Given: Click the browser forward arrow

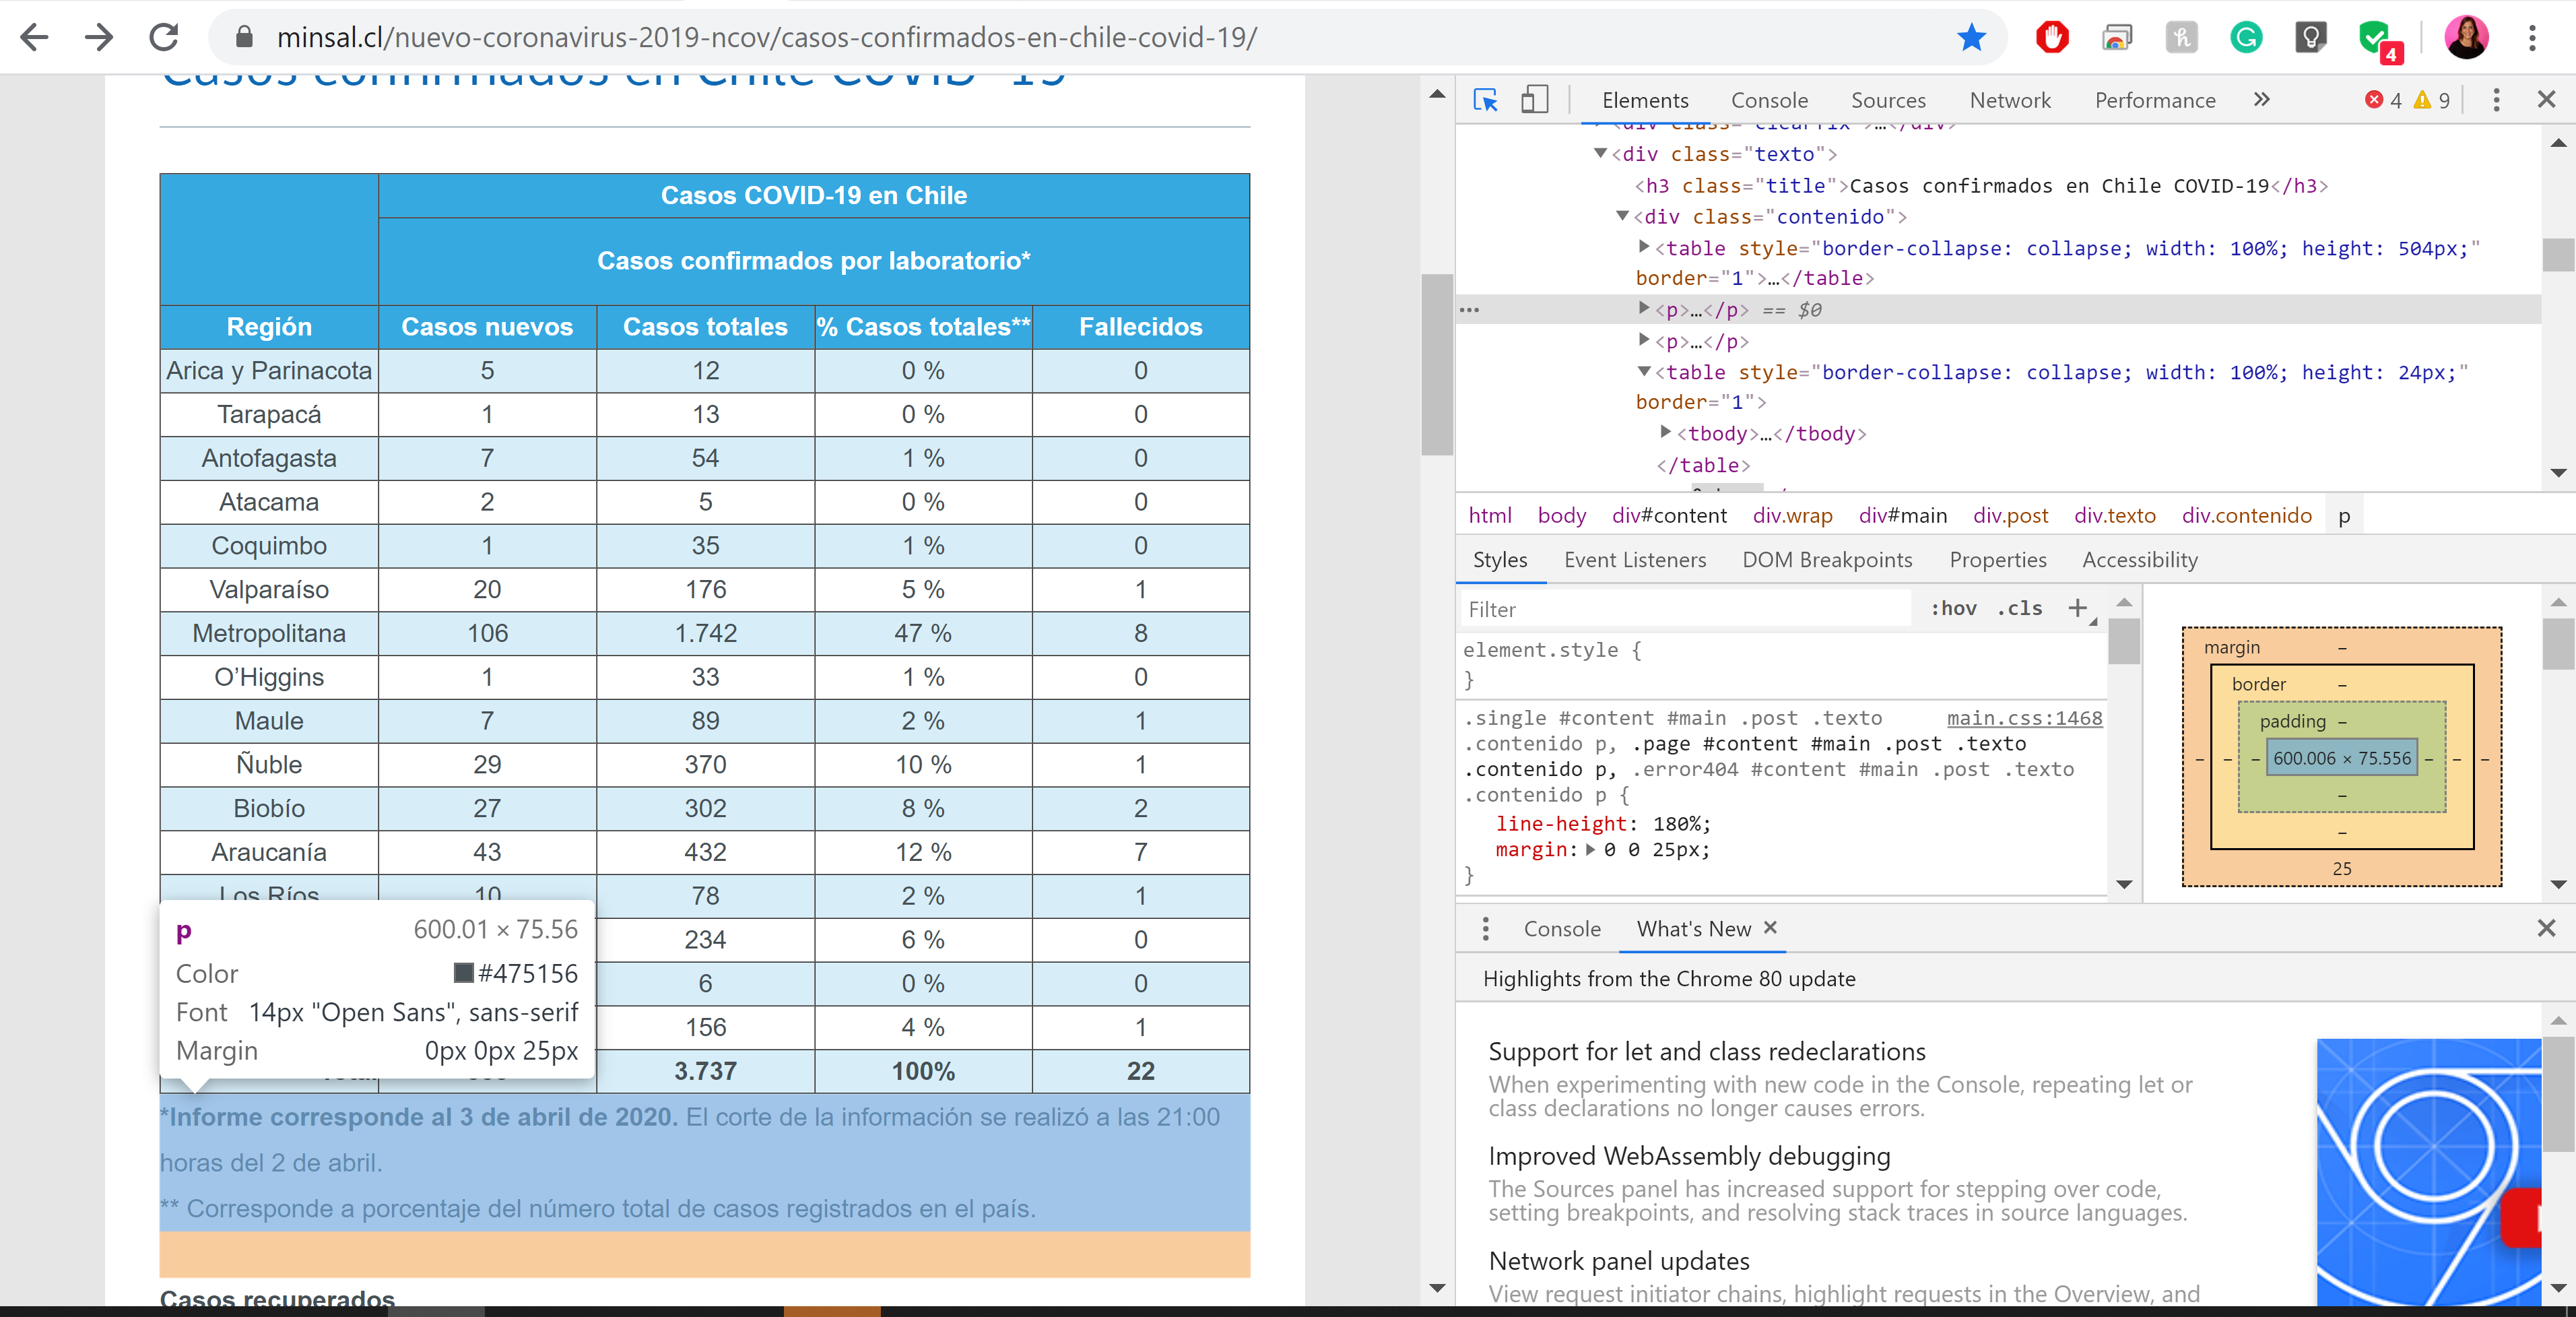Looking at the screenshot, I should pos(99,38).
